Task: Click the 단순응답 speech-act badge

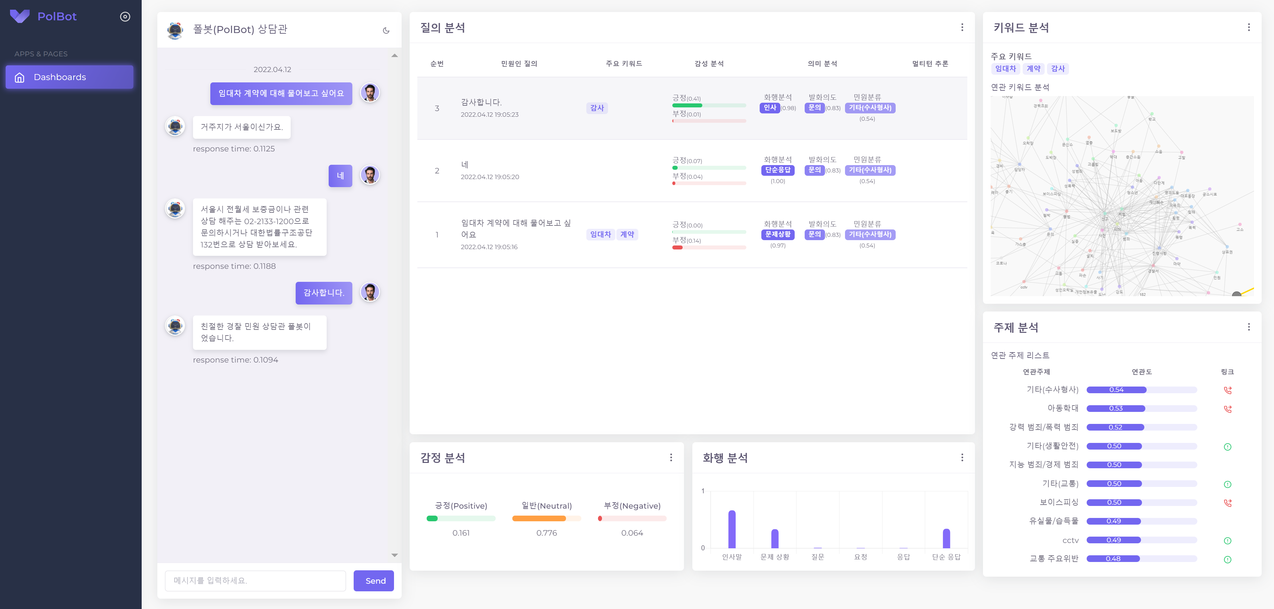Action: 778,170
